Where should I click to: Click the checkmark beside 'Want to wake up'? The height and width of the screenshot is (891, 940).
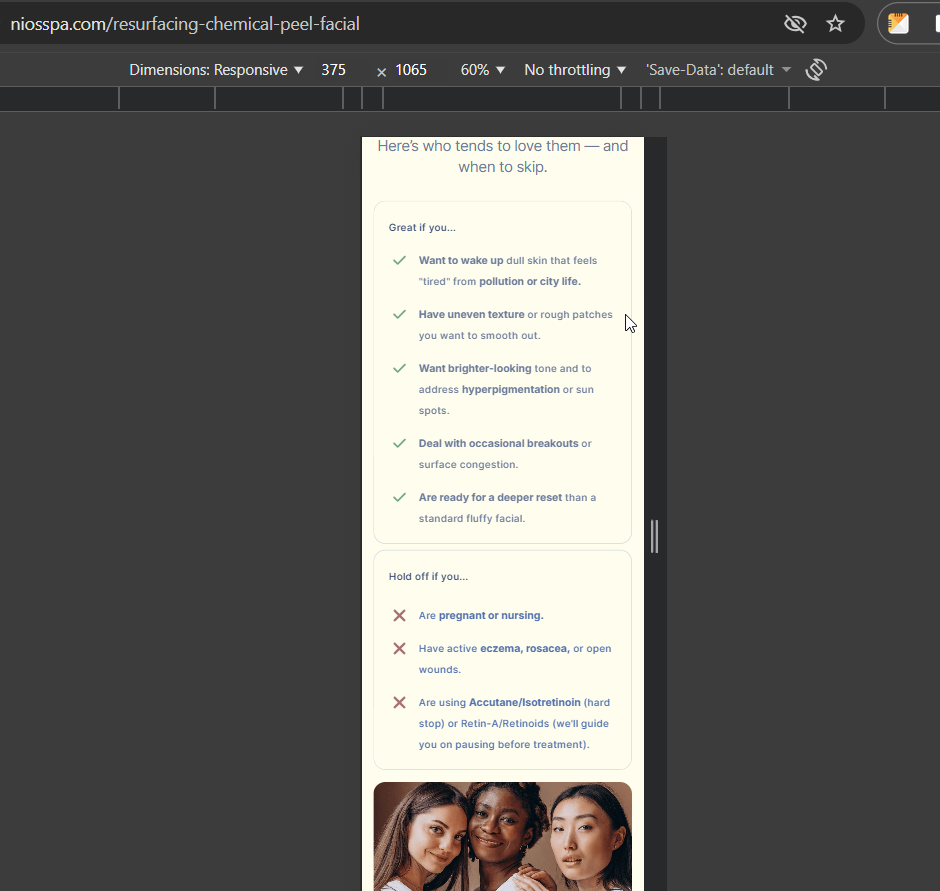399,260
